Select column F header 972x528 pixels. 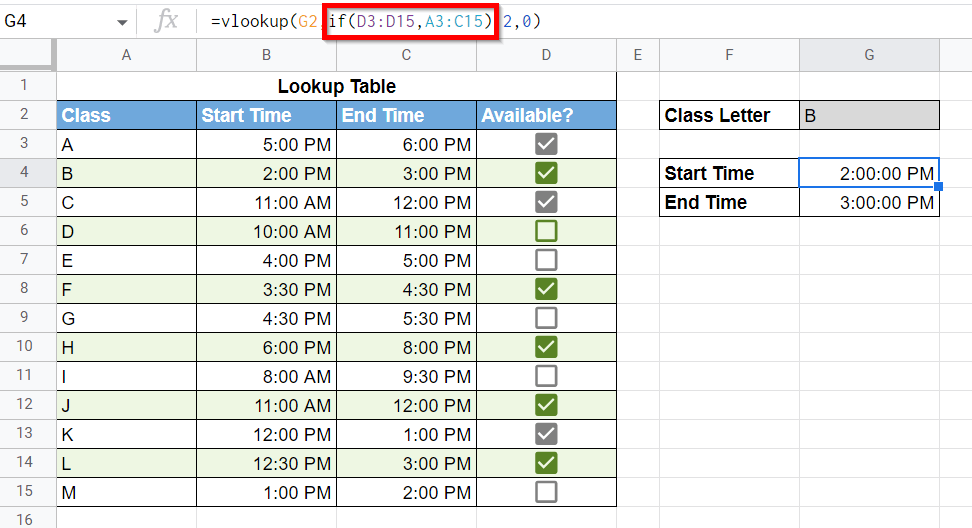(x=730, y=55)
